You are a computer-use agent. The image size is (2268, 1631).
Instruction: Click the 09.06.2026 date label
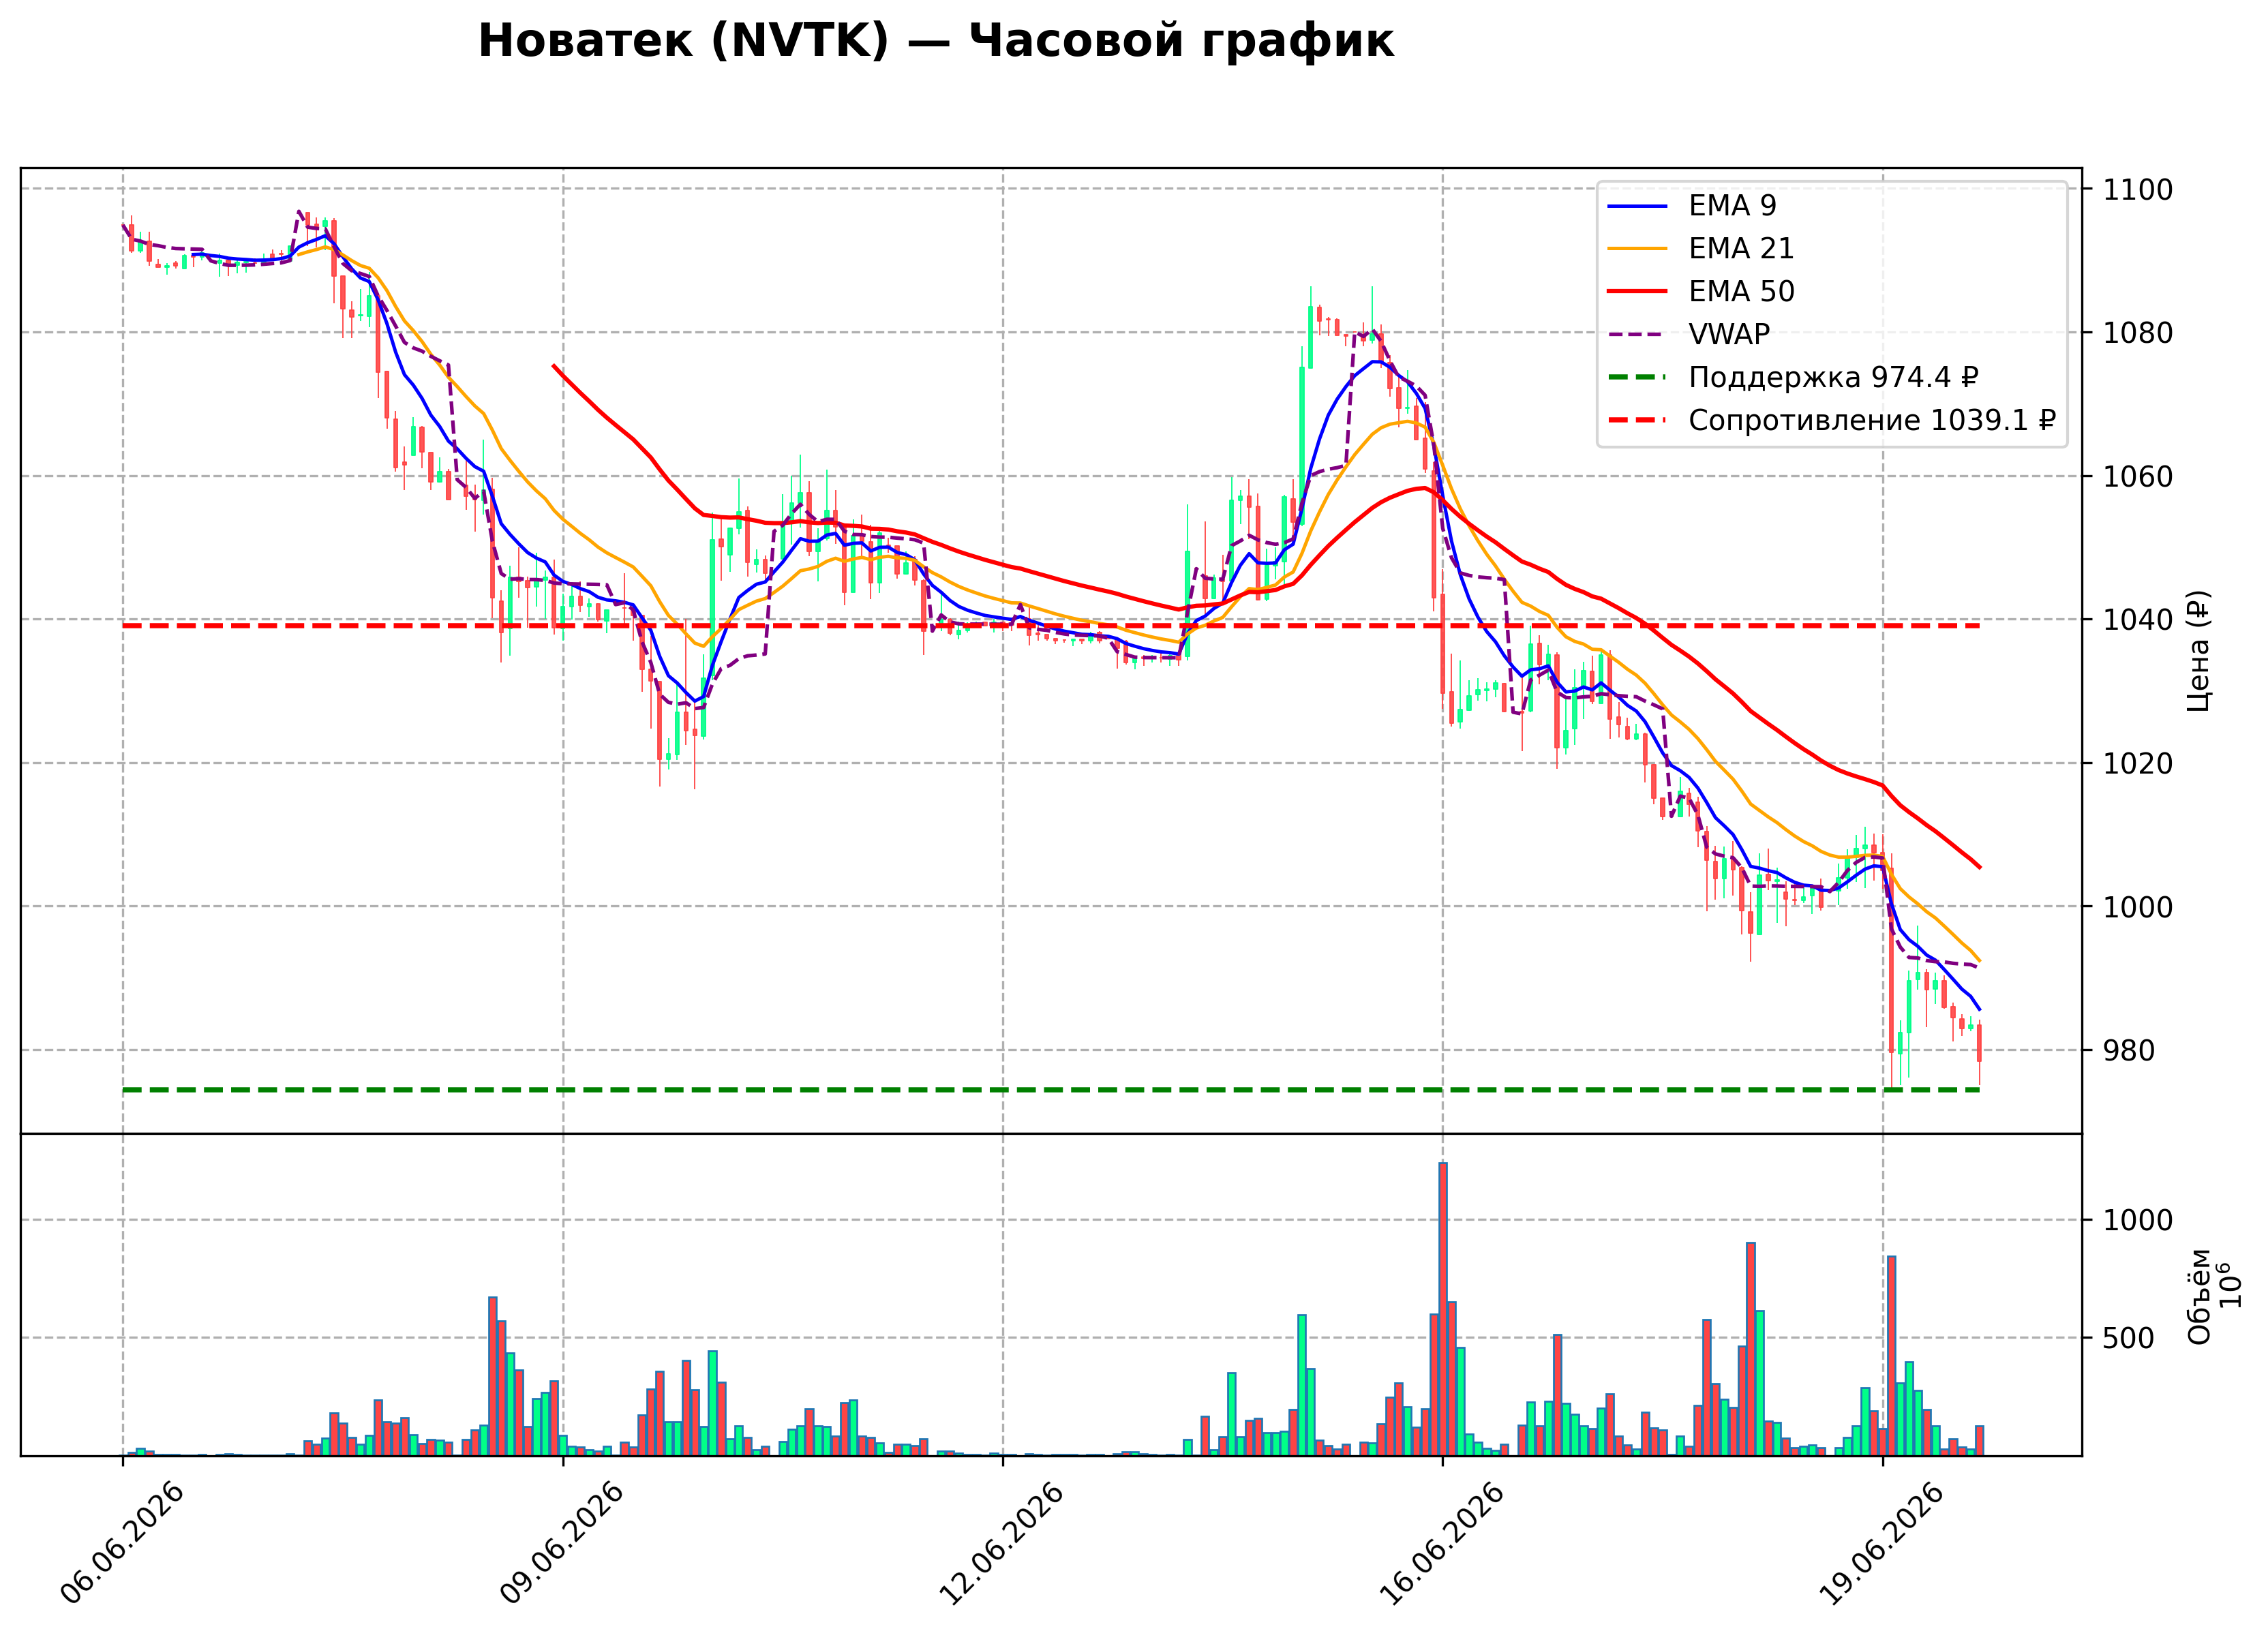click(562, 1543)
